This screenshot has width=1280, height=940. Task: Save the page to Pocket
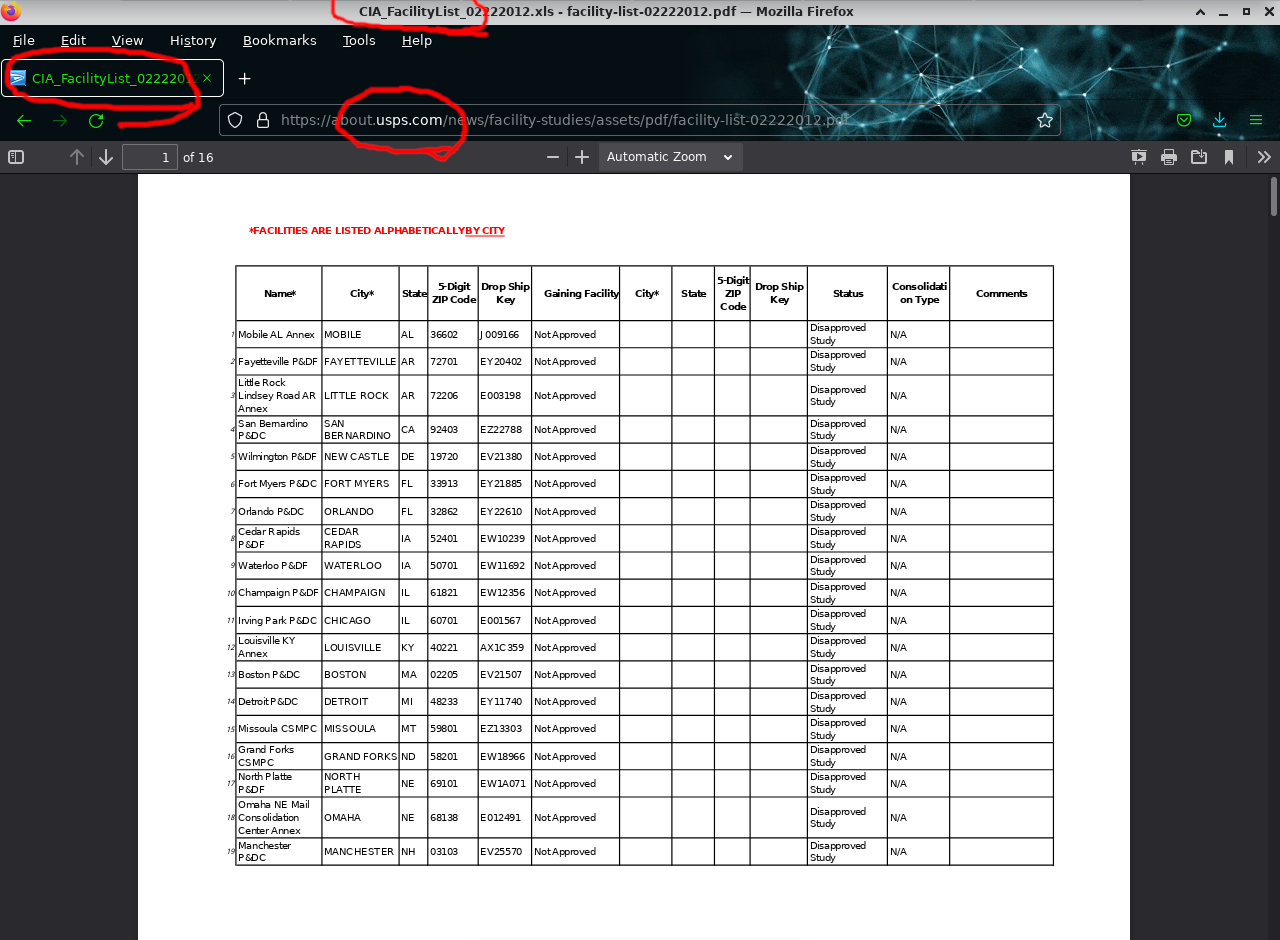click(1184, 120)
